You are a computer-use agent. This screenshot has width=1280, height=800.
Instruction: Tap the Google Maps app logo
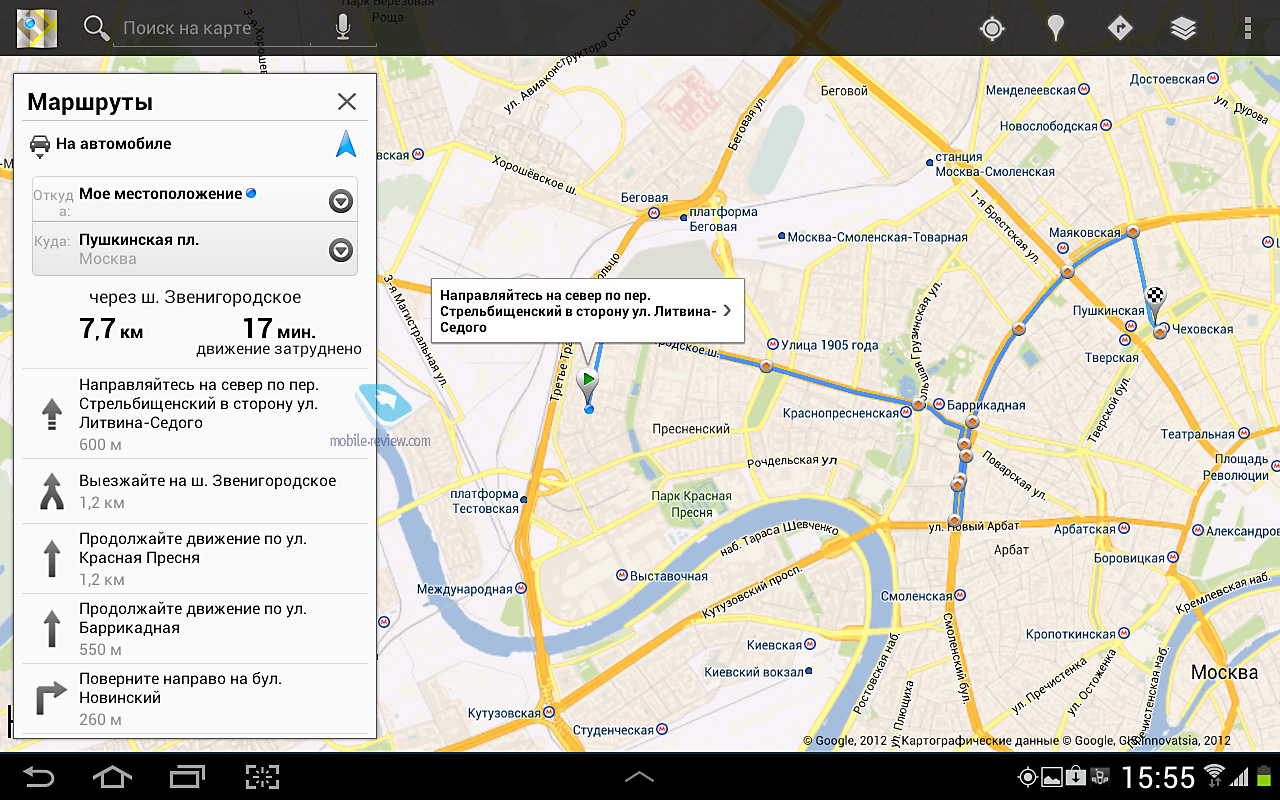point(36,28)
